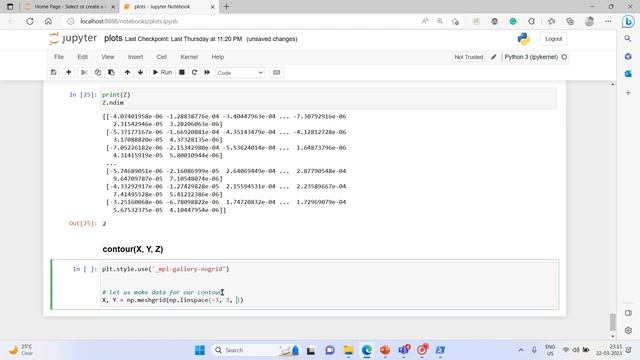The width and height of the screenshot is (640, 360).
Task: Click the Not Trusted button
Action: click(469, 57)
